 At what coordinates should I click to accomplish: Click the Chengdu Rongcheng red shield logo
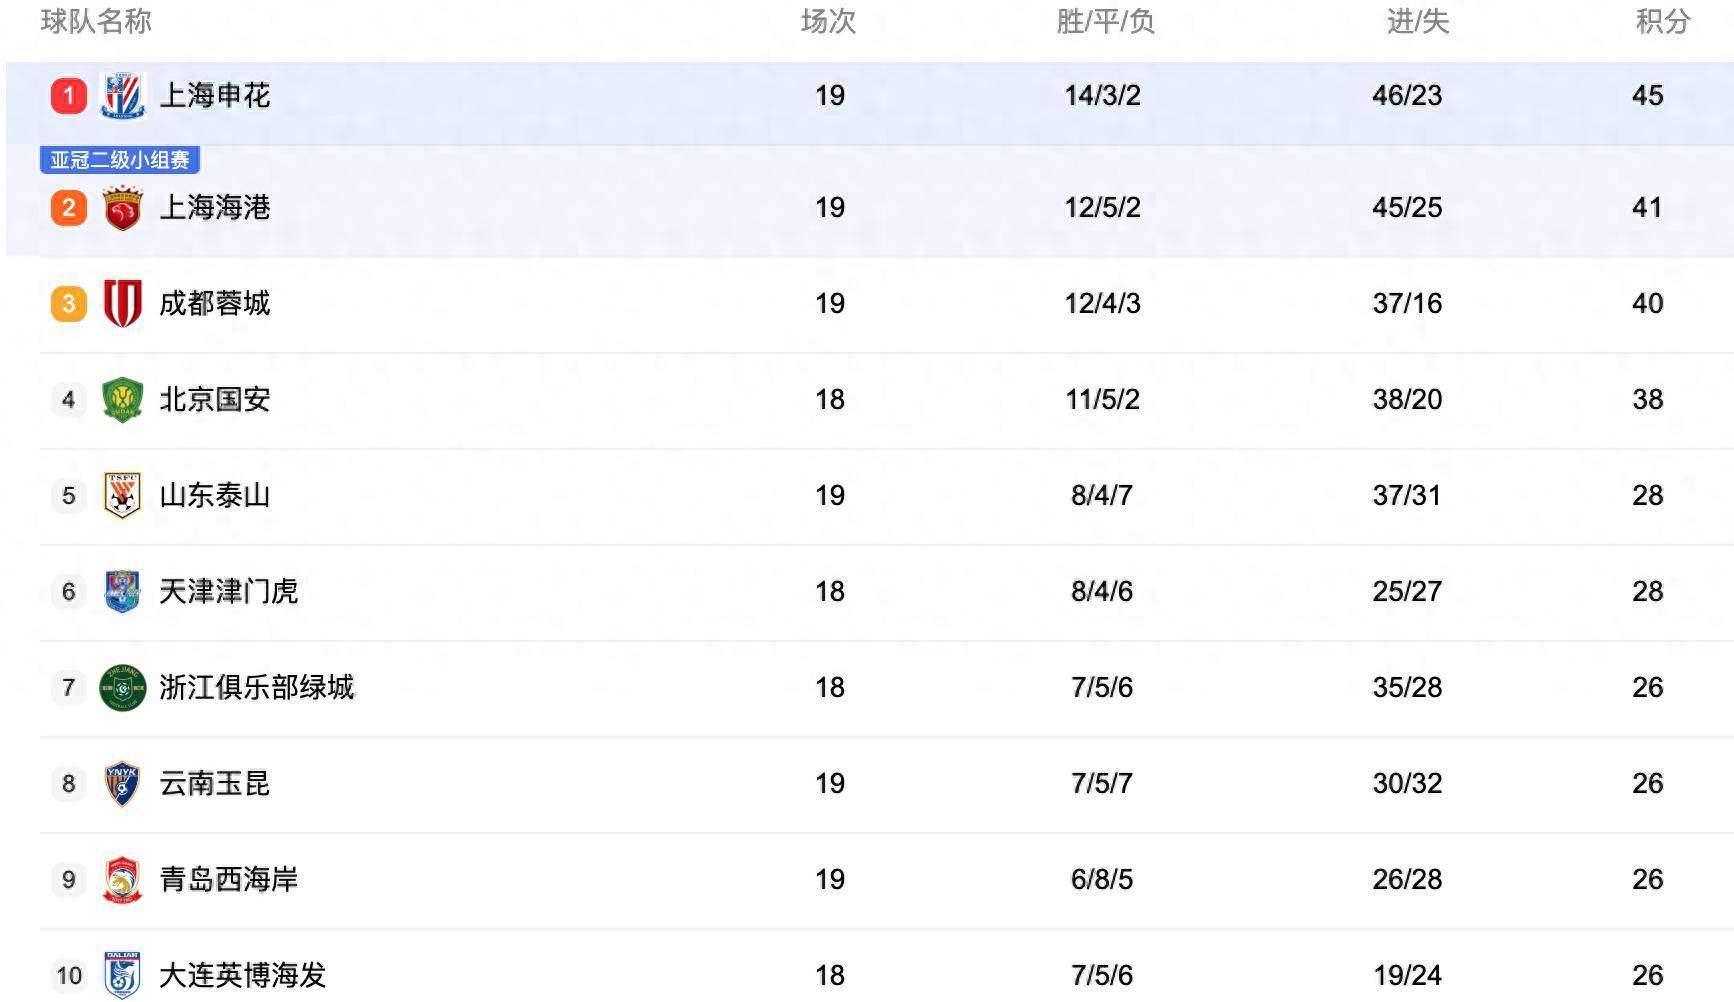[x=123, y=303]
